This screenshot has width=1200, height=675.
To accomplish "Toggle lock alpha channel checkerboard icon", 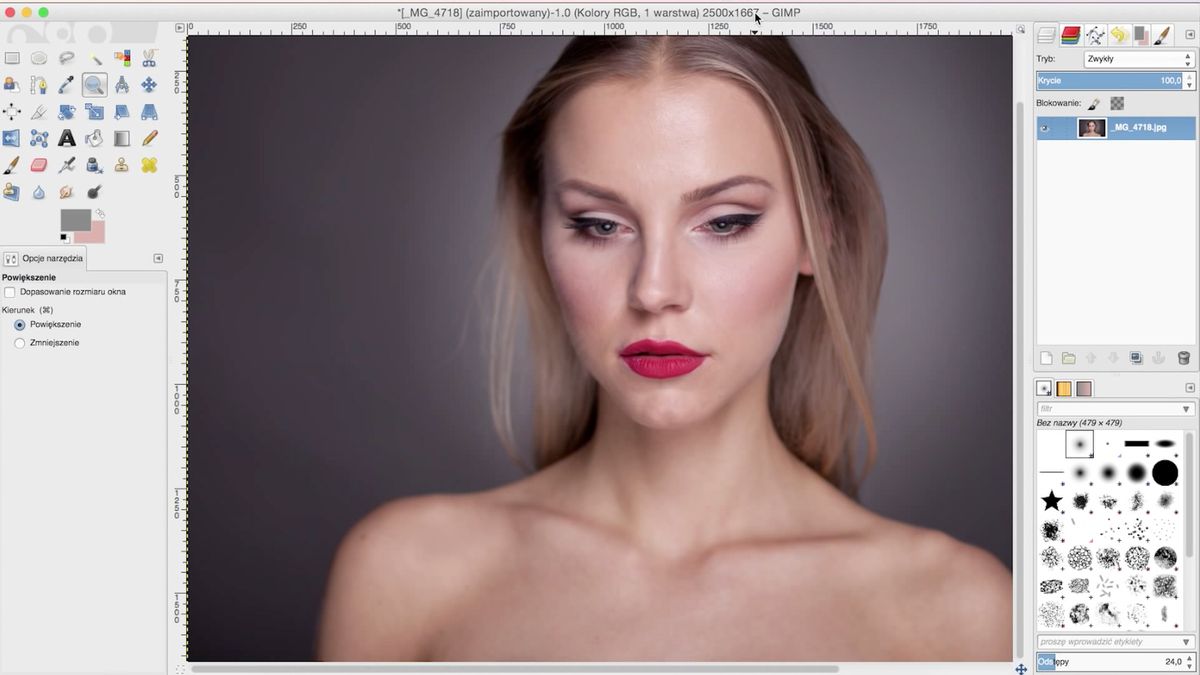I will coord(1117,103).
